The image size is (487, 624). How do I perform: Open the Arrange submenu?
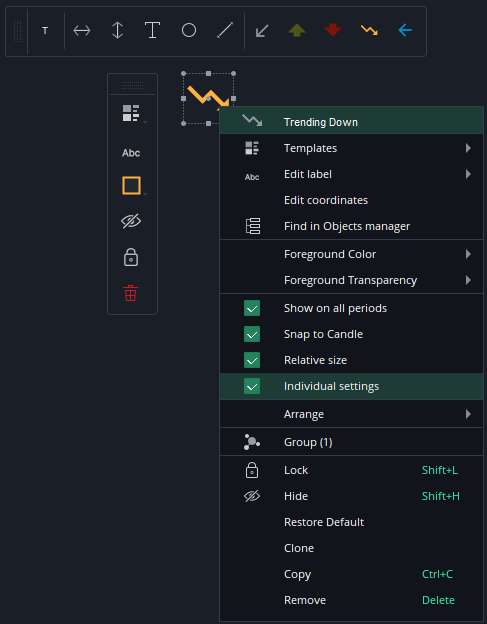(x=351, y=414)
